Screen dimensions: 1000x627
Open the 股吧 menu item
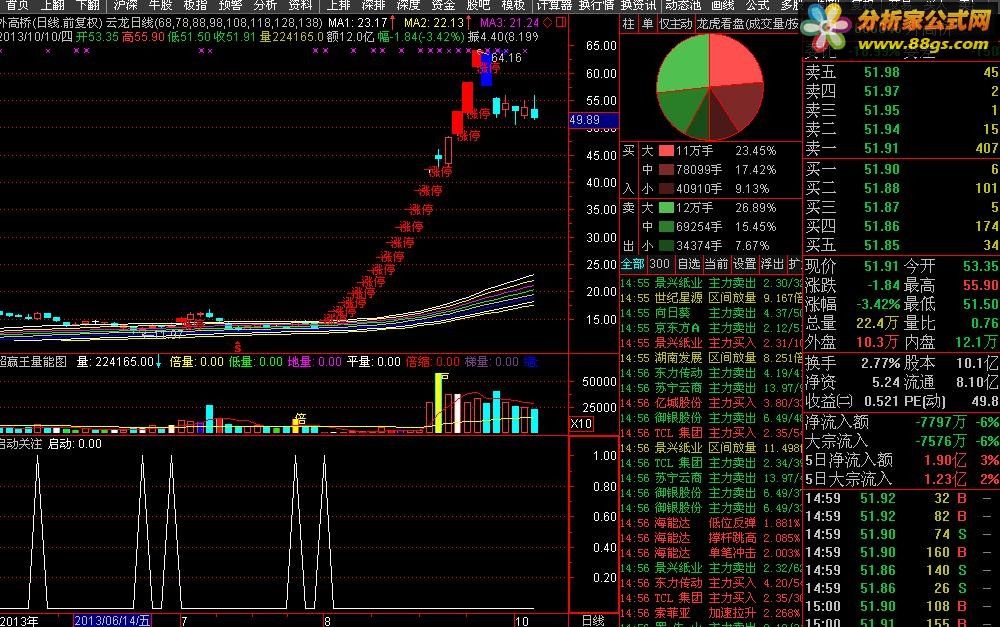[x=478, y=5]
